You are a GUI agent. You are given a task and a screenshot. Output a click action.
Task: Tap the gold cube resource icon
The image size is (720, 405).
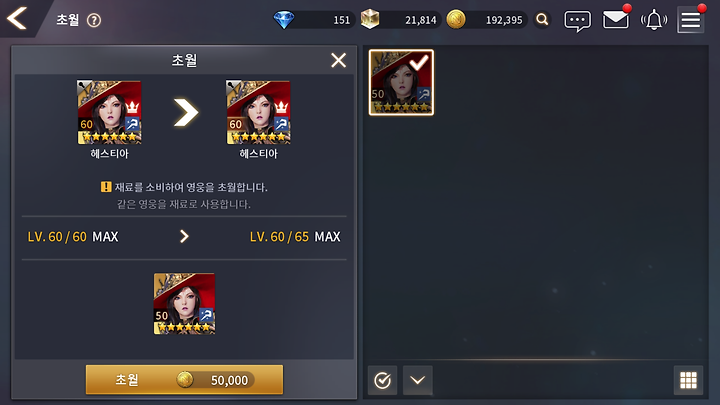click(x=370, y=19)
